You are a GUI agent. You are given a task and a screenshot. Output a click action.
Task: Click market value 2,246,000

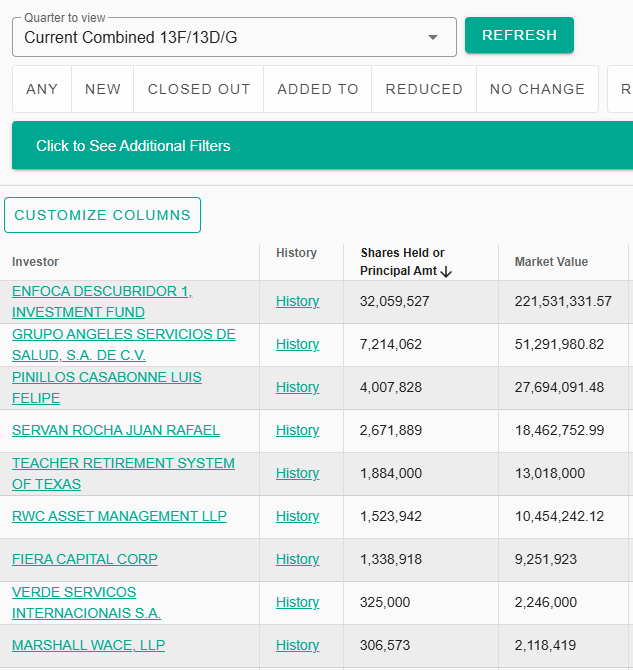click(546, 602)
